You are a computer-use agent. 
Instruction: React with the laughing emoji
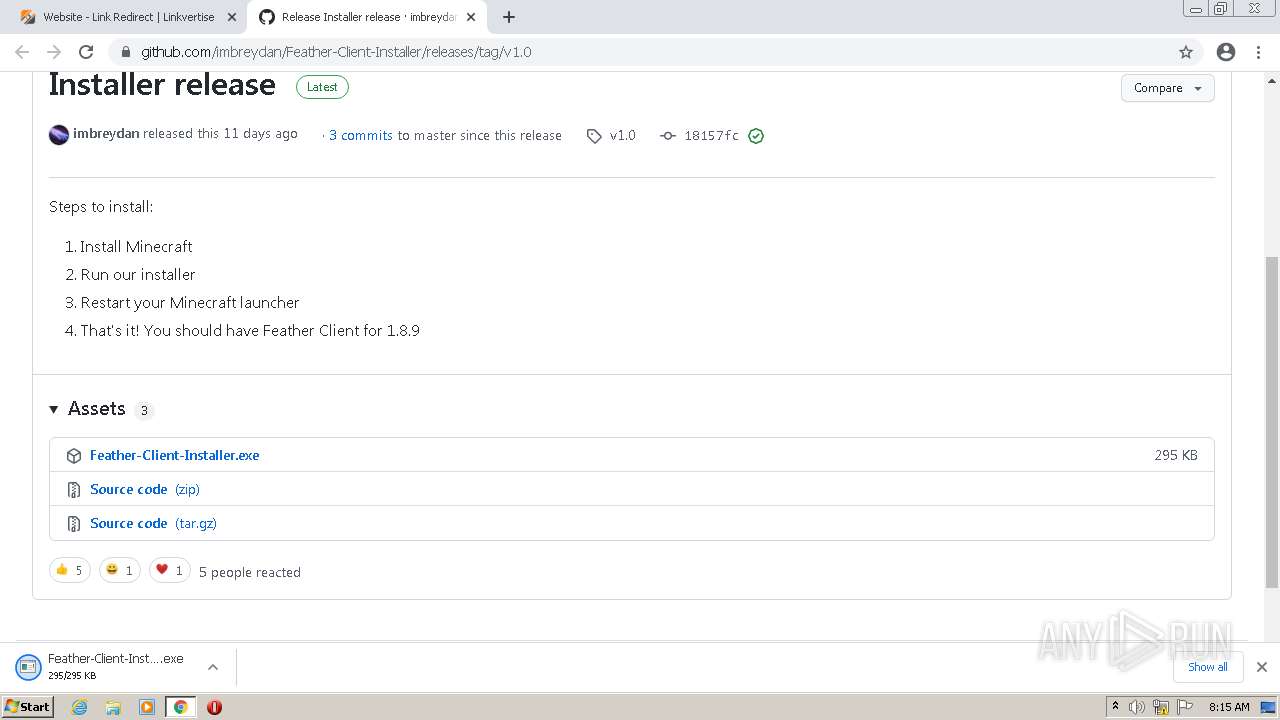[119, 570]
